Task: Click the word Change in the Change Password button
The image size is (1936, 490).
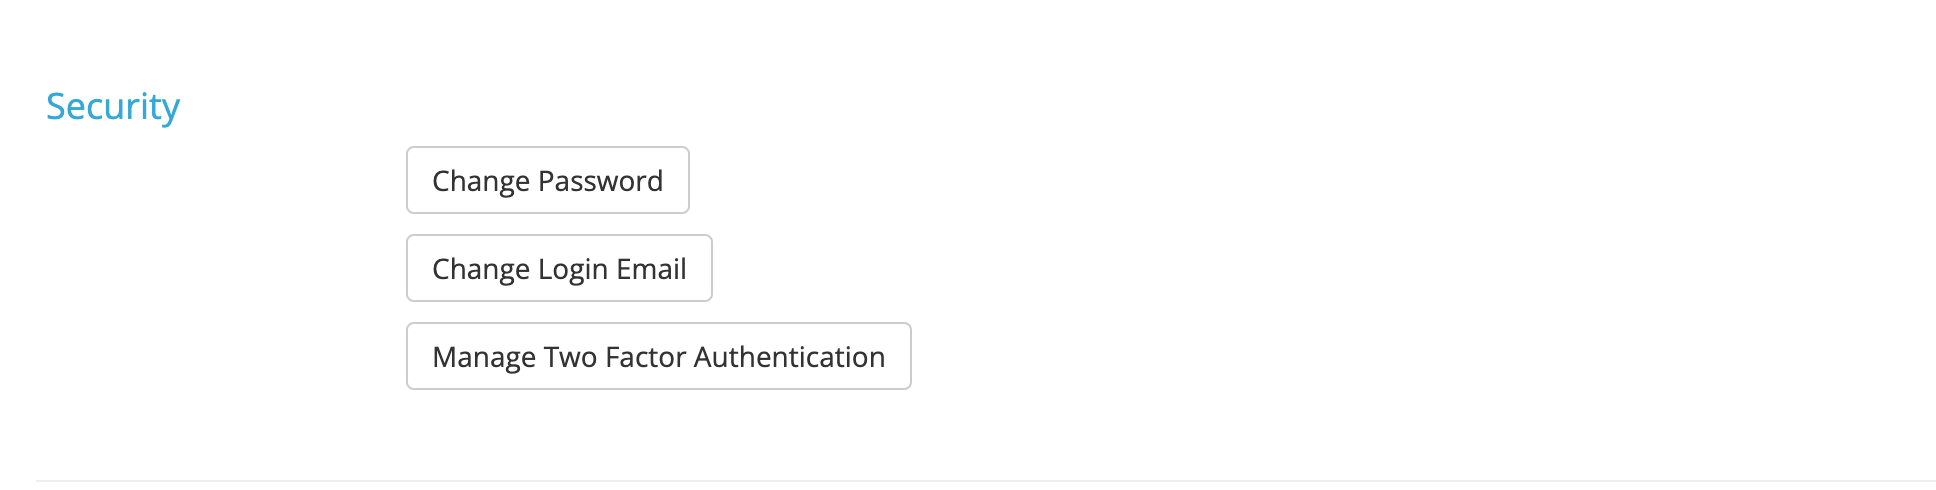Action: (x=480, y=181)
